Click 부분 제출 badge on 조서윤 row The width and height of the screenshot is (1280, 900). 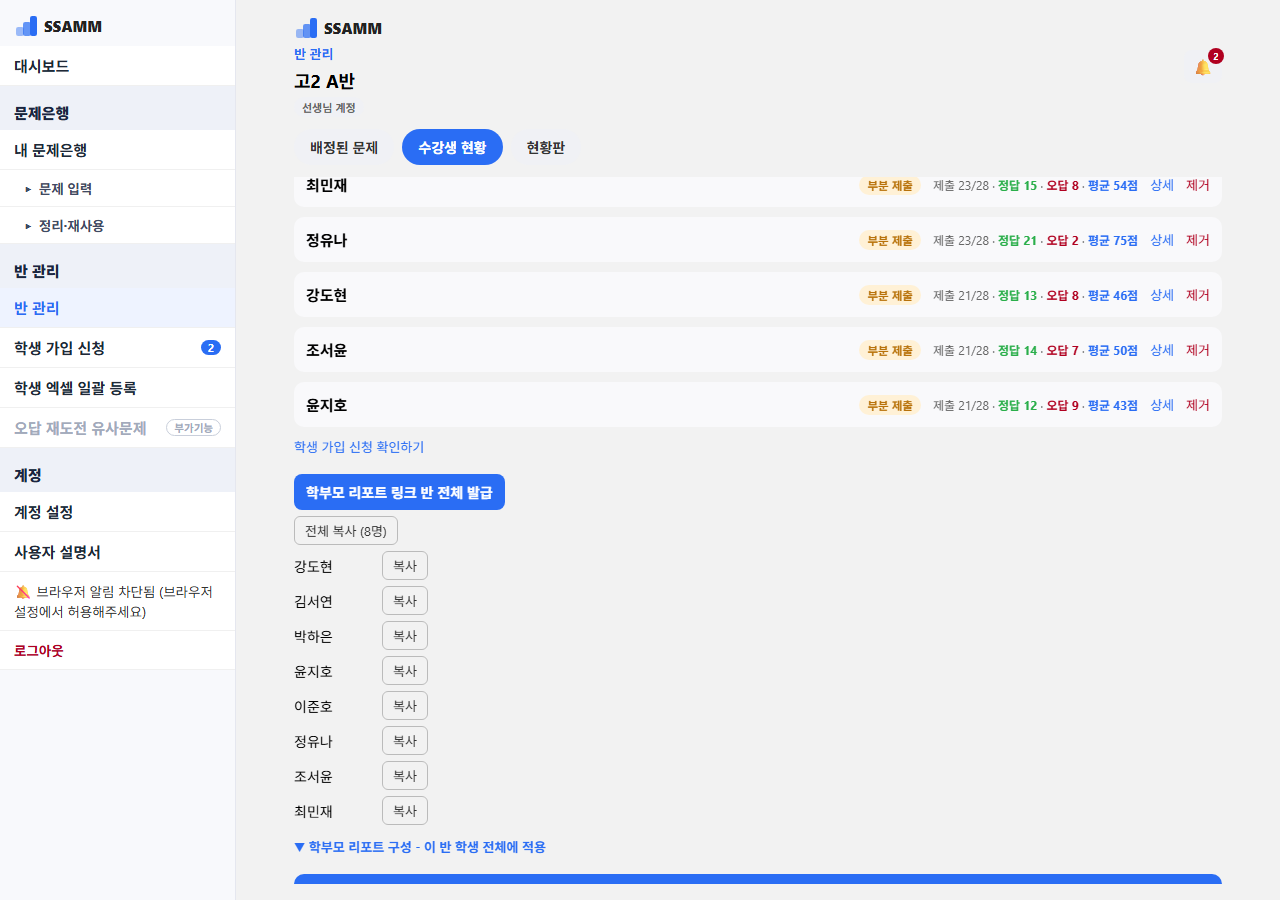890,350
